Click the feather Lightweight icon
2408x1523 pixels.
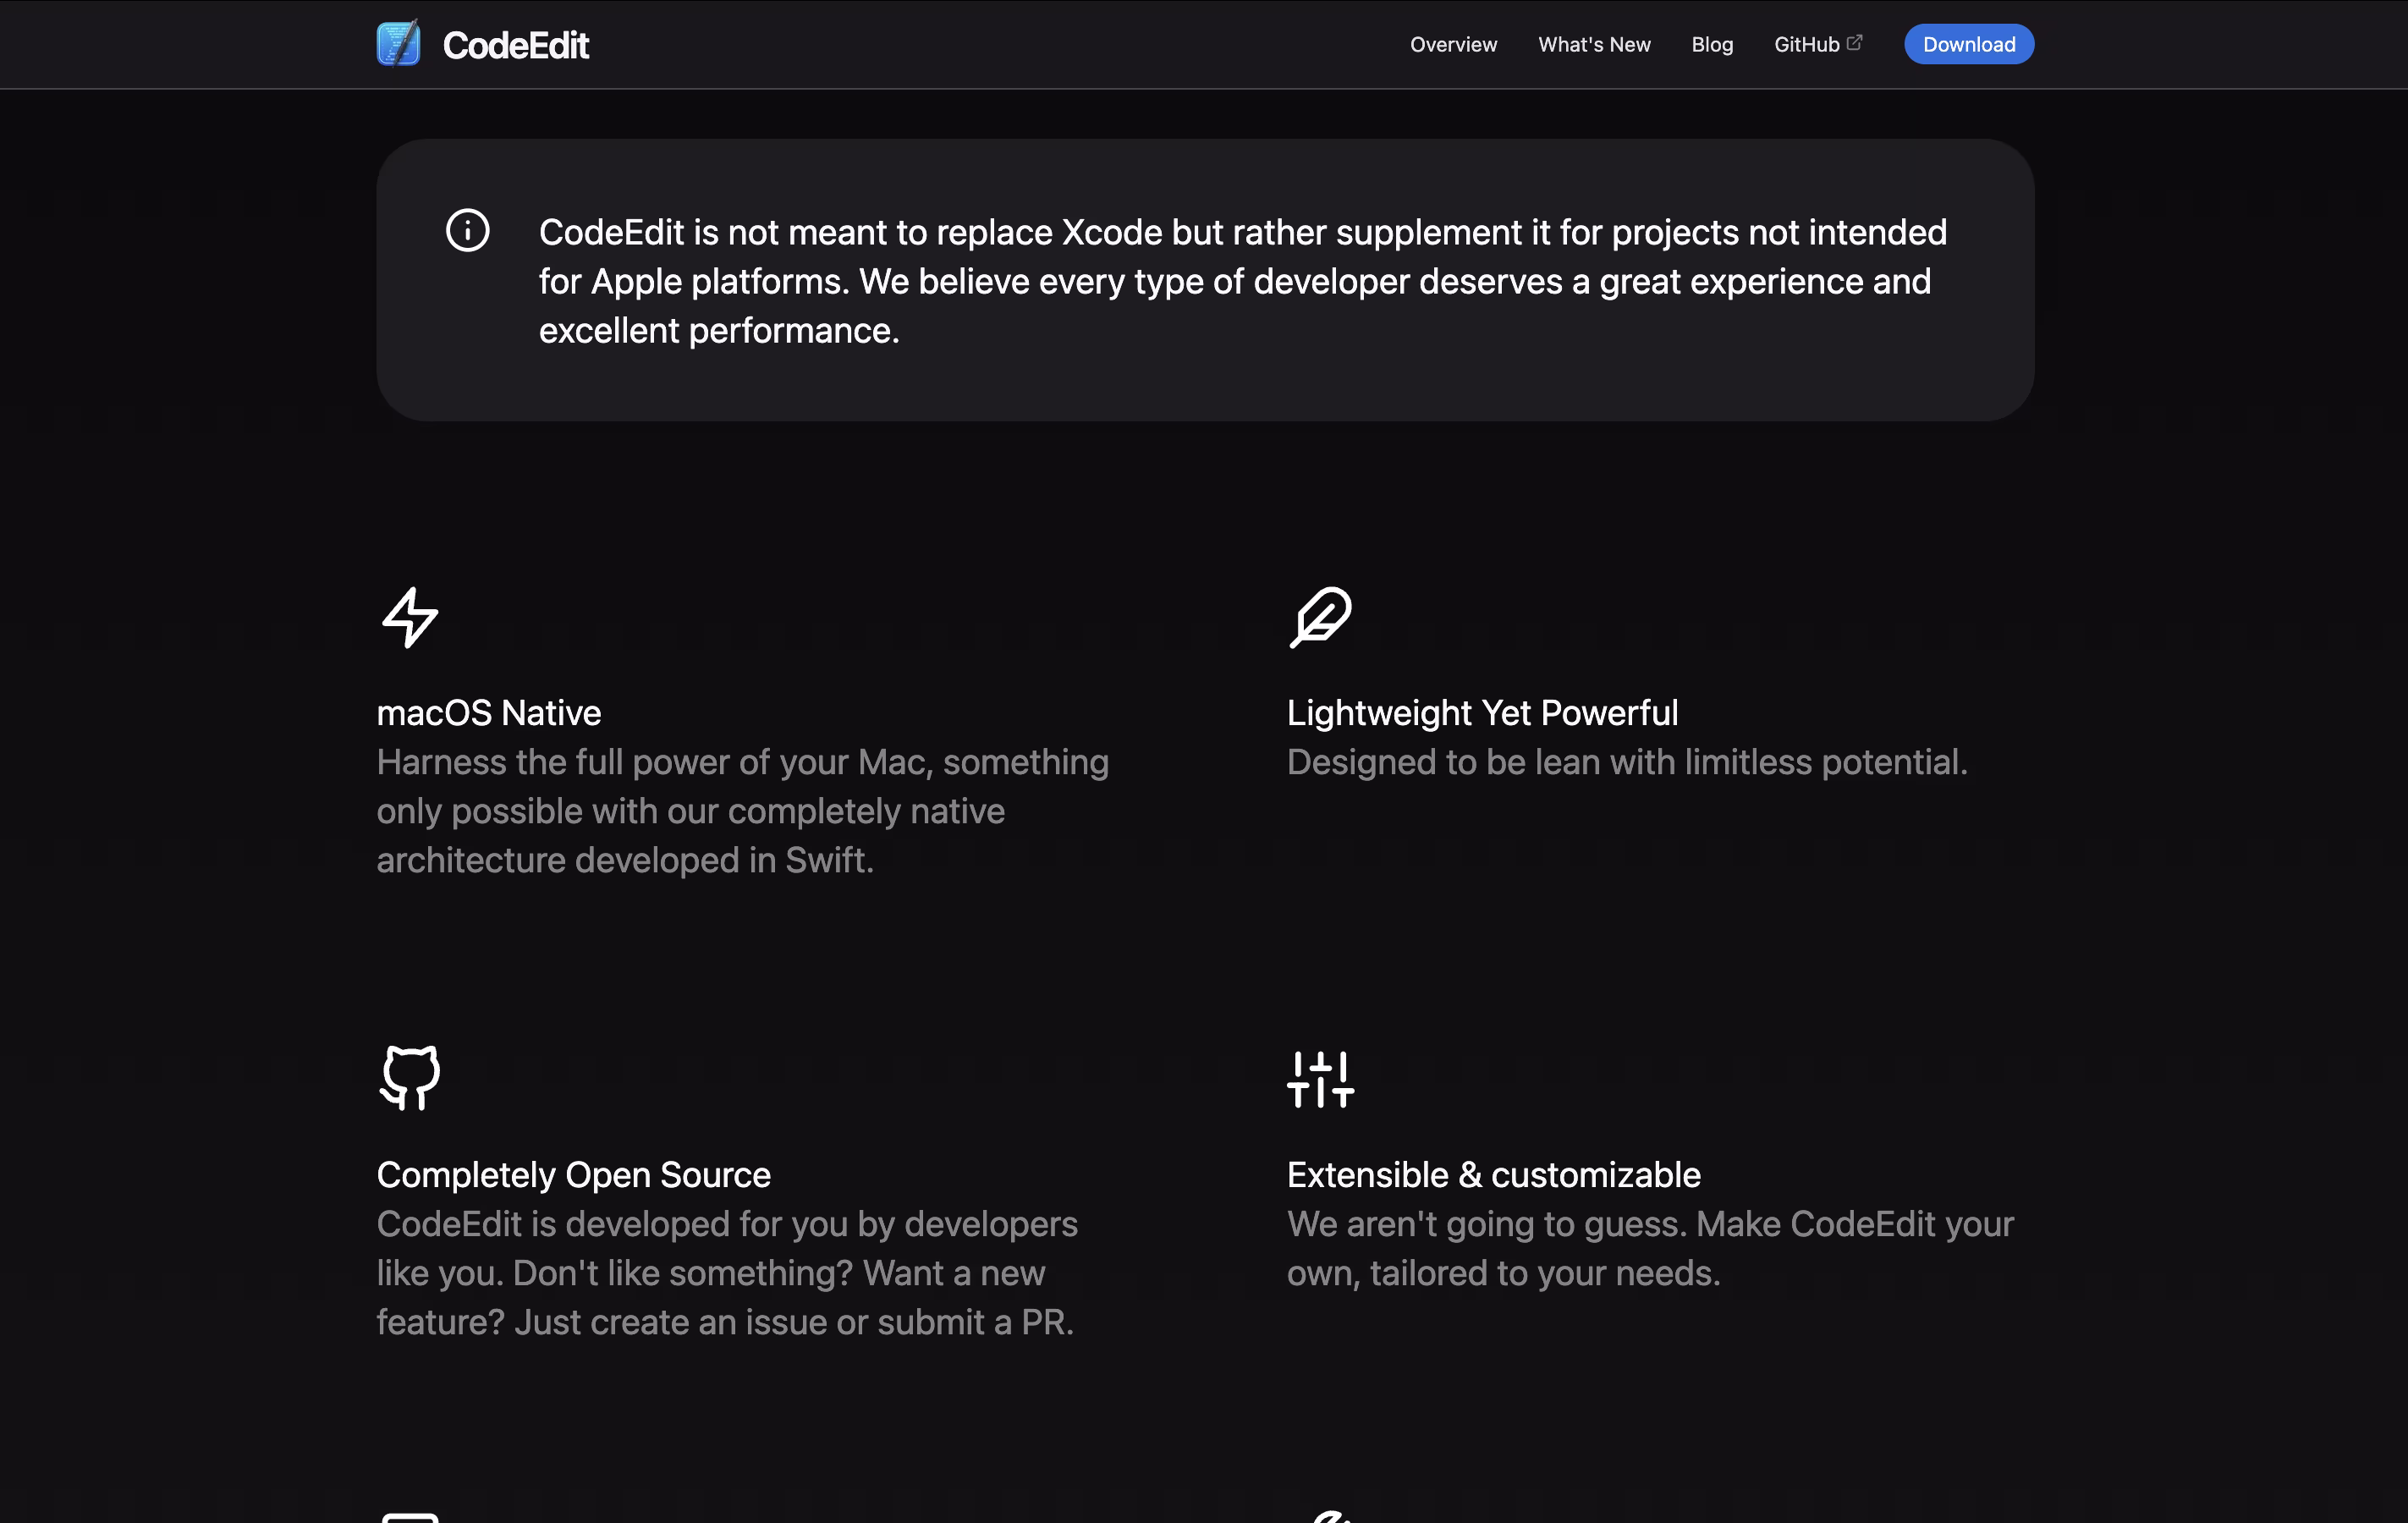[1320, 617]
